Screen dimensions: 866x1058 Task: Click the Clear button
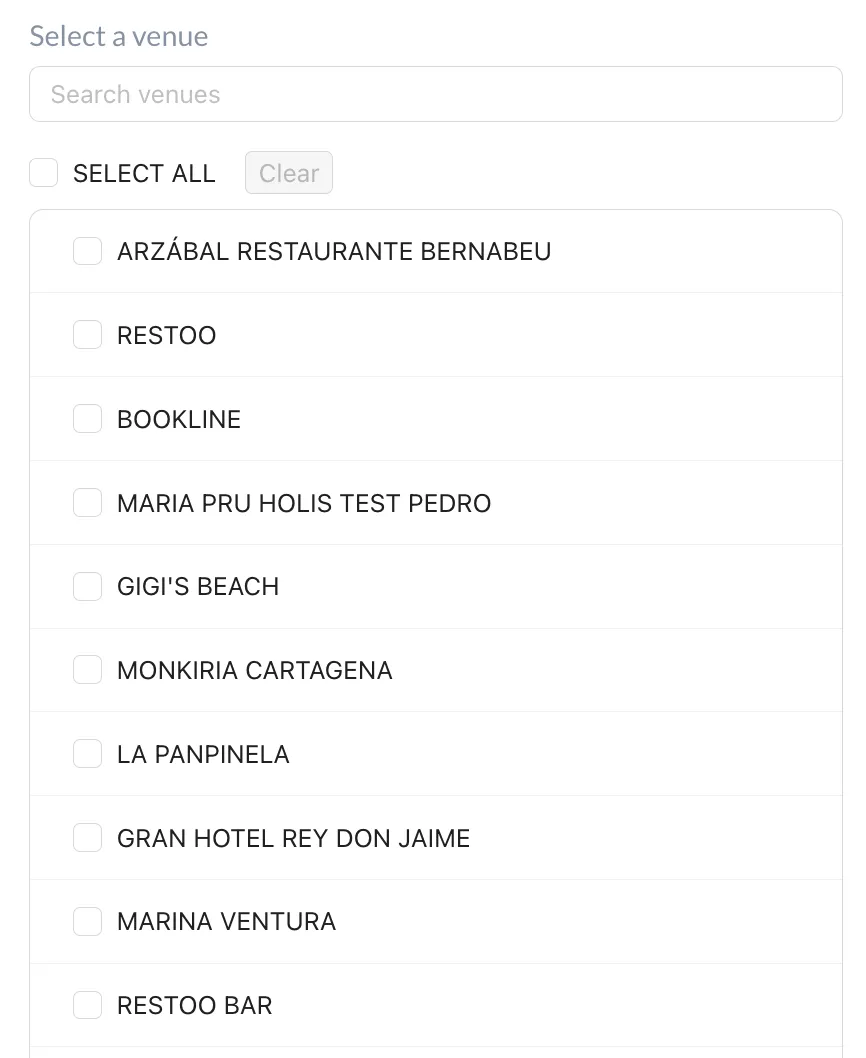point(289,173)
